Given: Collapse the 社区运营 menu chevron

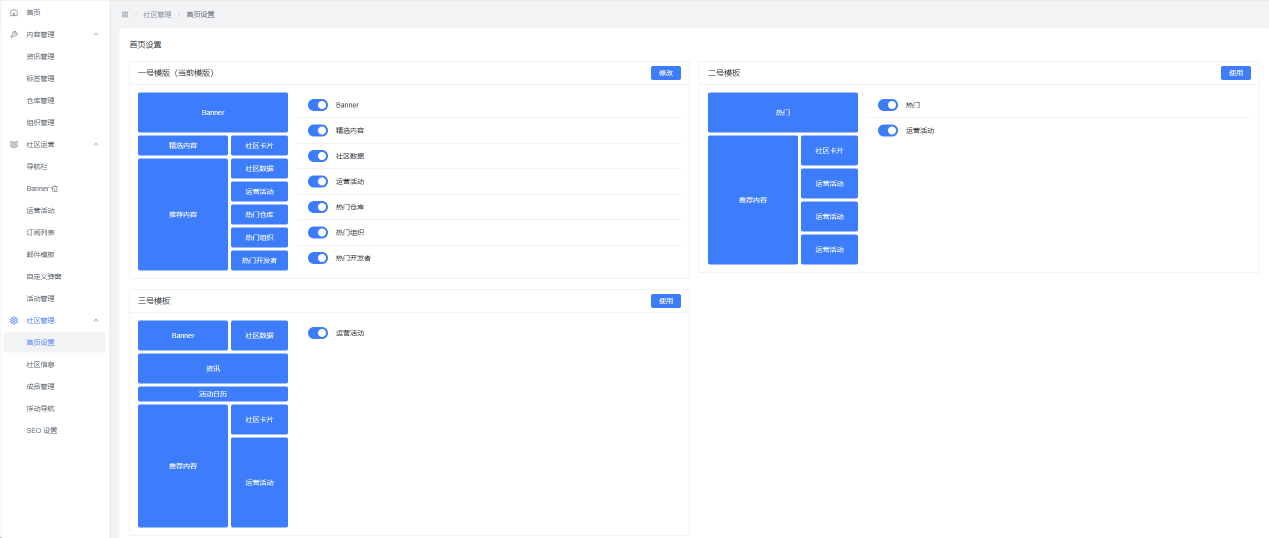Looking at the screenshot, I should pos(96,144).
